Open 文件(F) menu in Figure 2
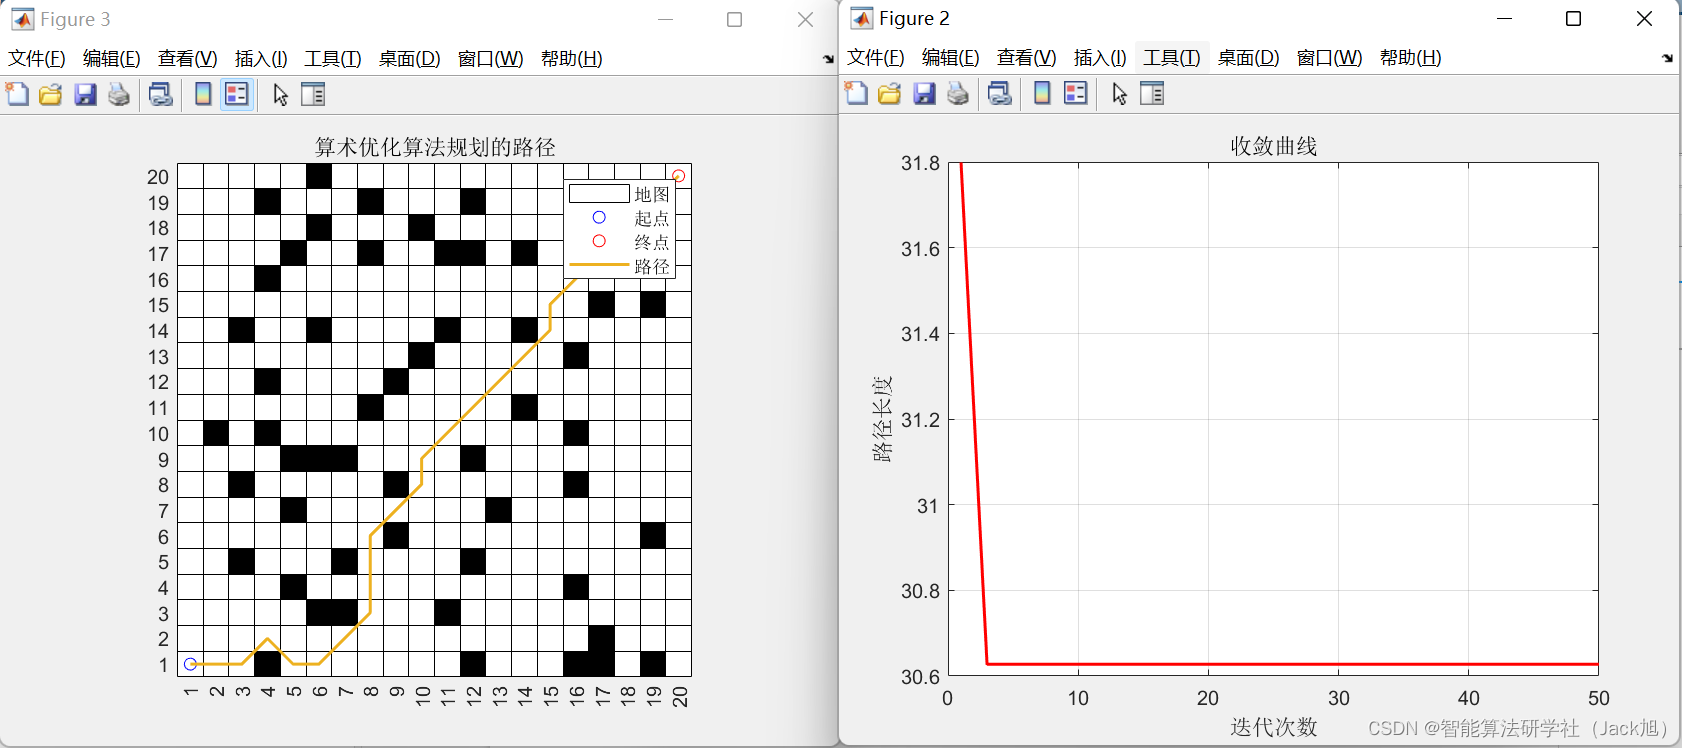Viewport: 1682px width, 748px height. tap(876, 58)
